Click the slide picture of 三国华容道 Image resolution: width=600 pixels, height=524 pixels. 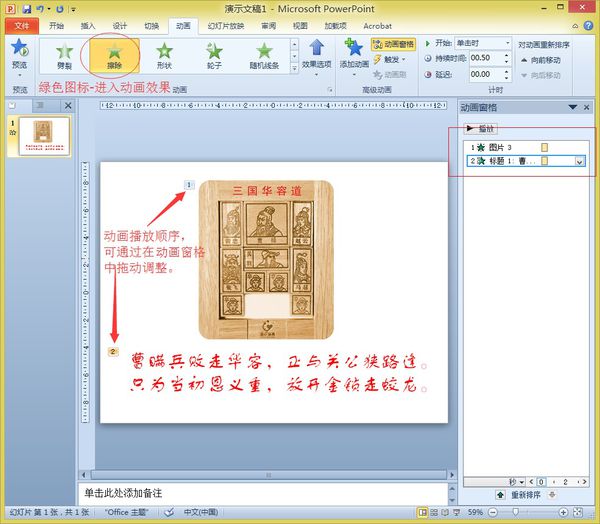point(266,260)
